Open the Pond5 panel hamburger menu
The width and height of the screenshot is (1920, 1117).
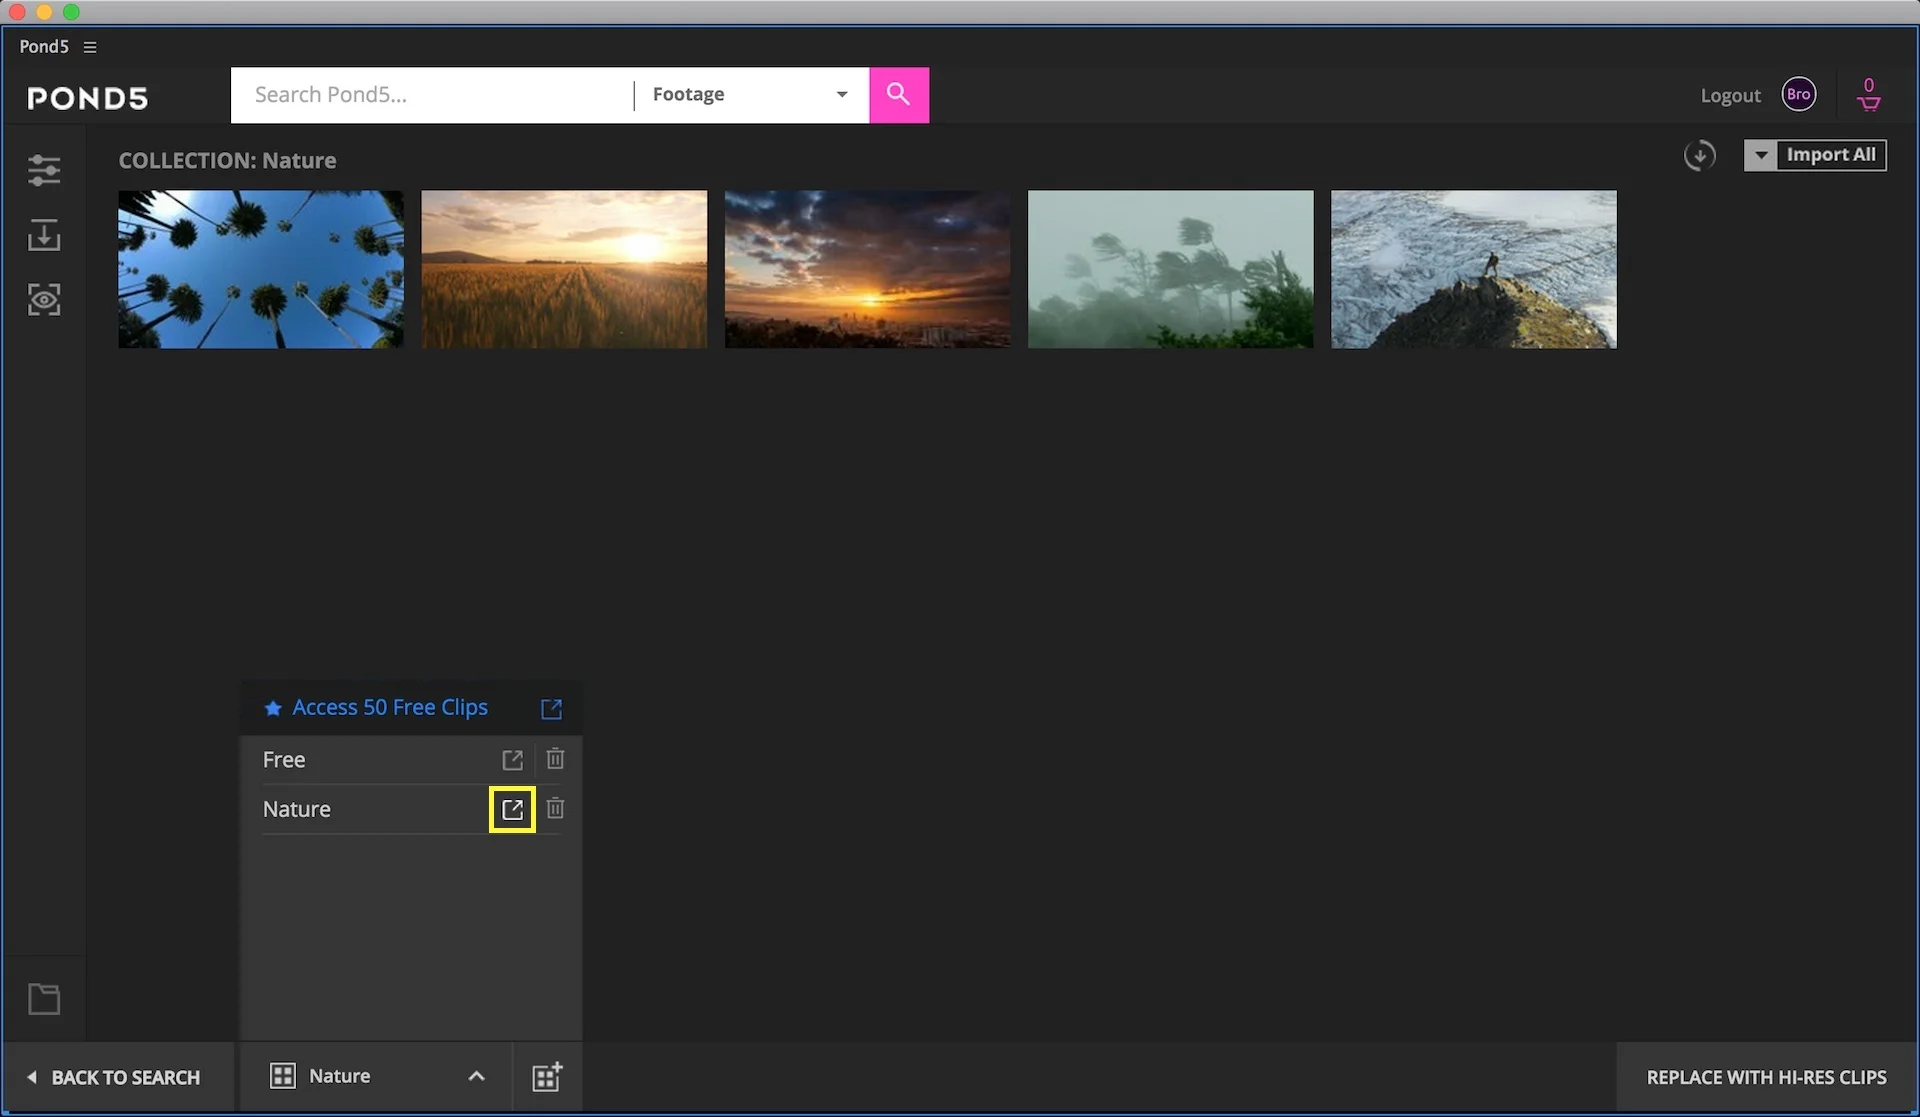[90, 47]
